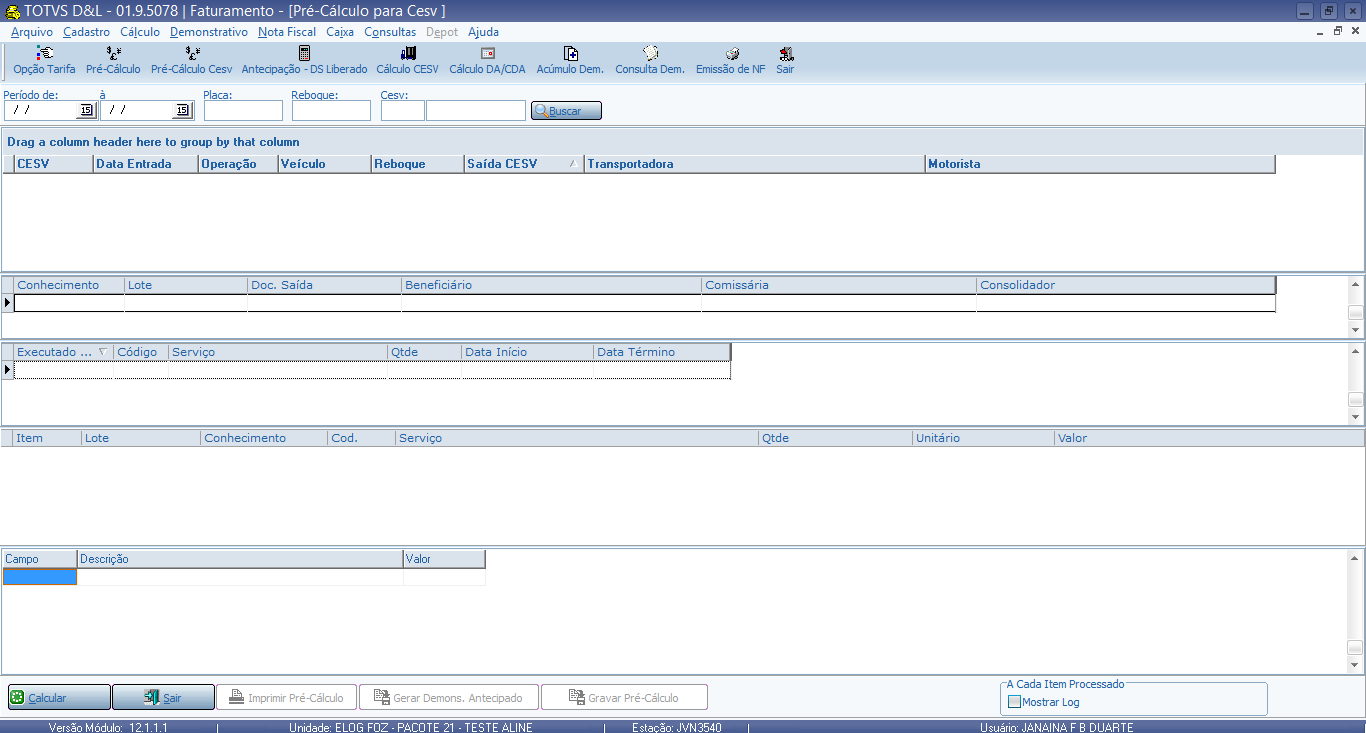Click the Gerar Demons. Antecipado button

[x=448, y=697]
